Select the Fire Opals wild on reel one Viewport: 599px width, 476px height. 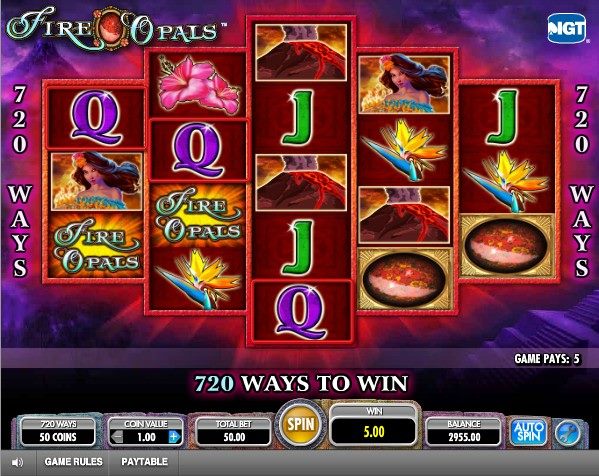(96, 244)
